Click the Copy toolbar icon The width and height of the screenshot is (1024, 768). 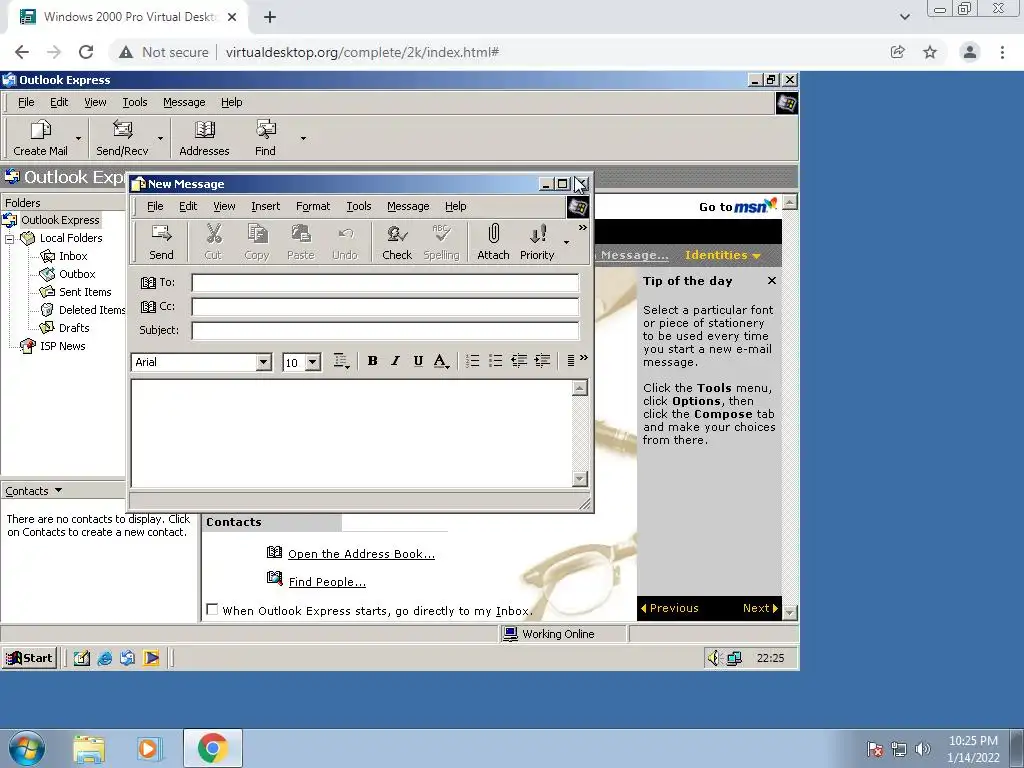[x=257, y=234]
